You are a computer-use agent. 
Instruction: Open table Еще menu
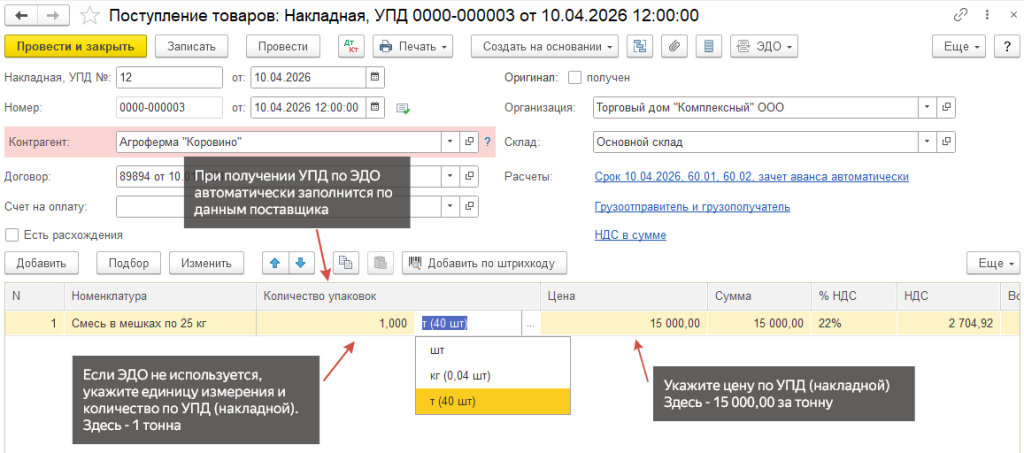coord(993,263)
